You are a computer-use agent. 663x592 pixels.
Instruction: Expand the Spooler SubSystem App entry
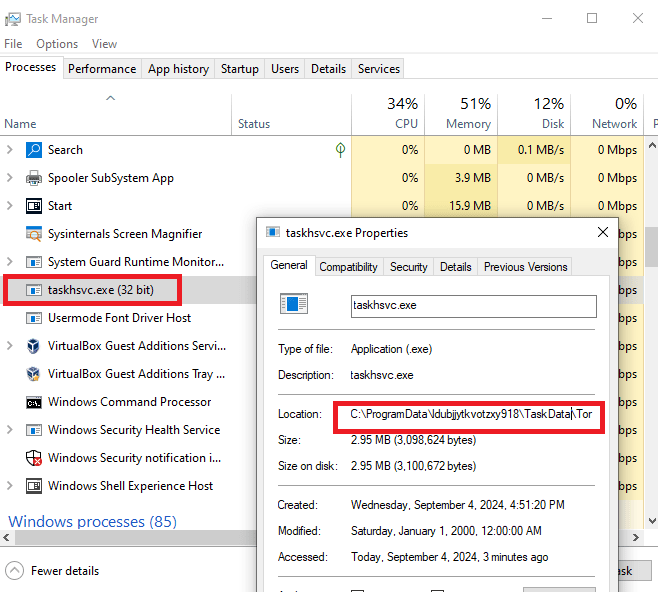point(10,178)
